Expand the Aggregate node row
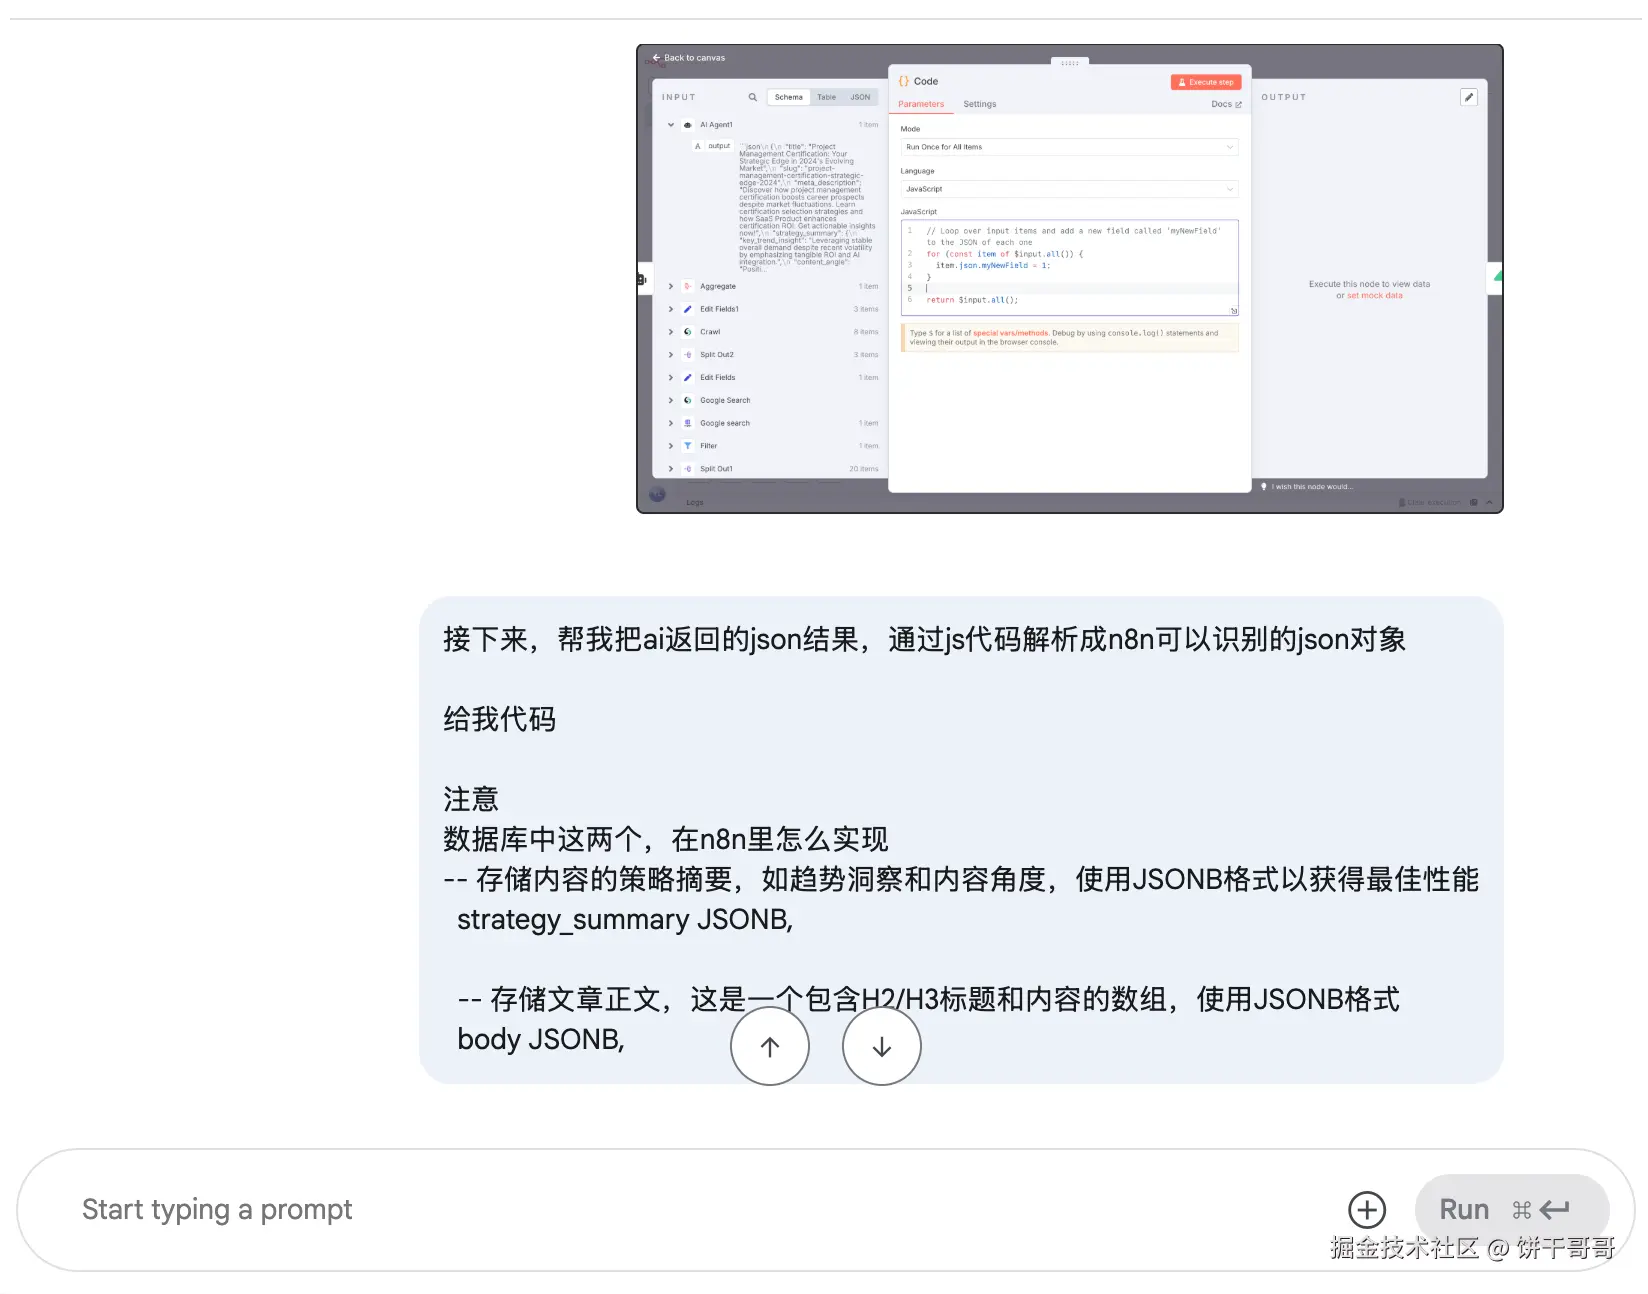The height and width of the screenshot is (1294, 1648). pos(671,286)
